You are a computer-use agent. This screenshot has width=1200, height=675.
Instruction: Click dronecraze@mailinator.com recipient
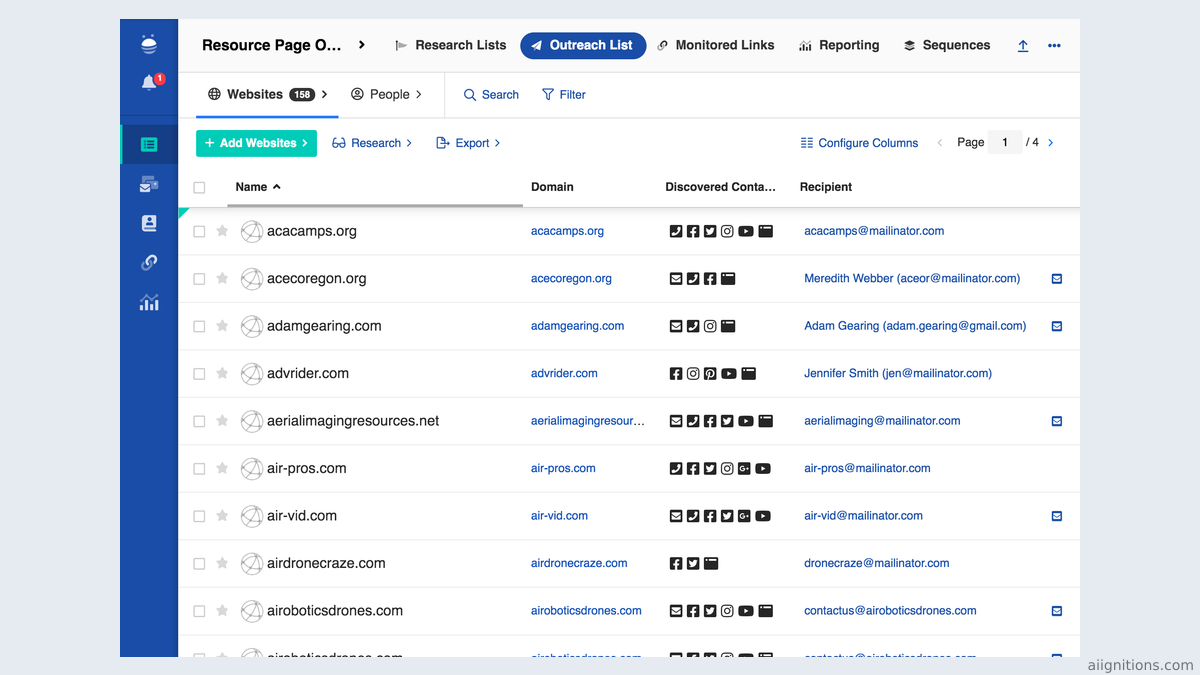pyautogui.click(x=877, y=564)
